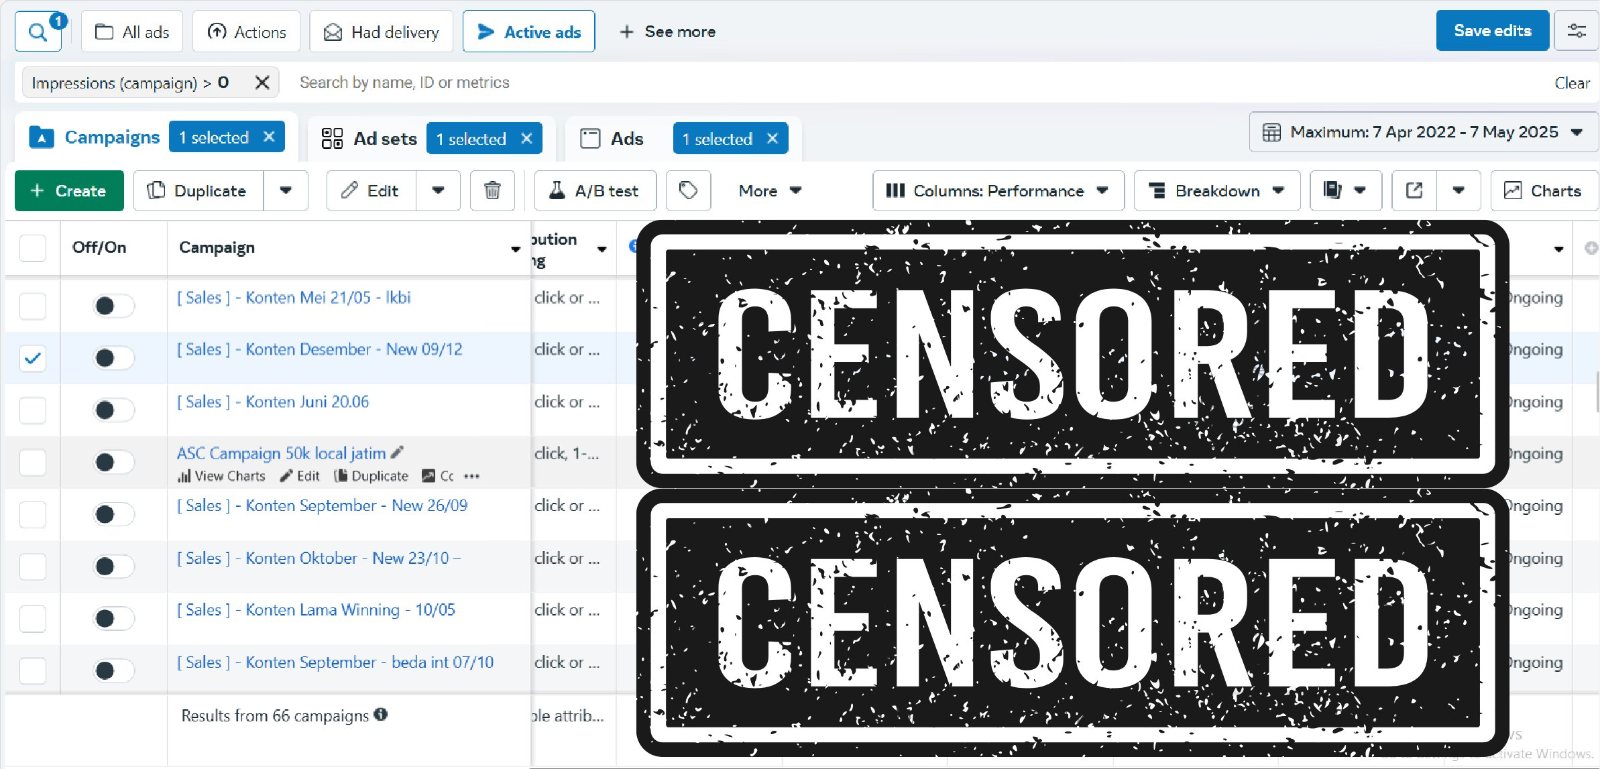1600x769 pixels.
Task: Click the green Create button
Action: click(x=69, y=190)
